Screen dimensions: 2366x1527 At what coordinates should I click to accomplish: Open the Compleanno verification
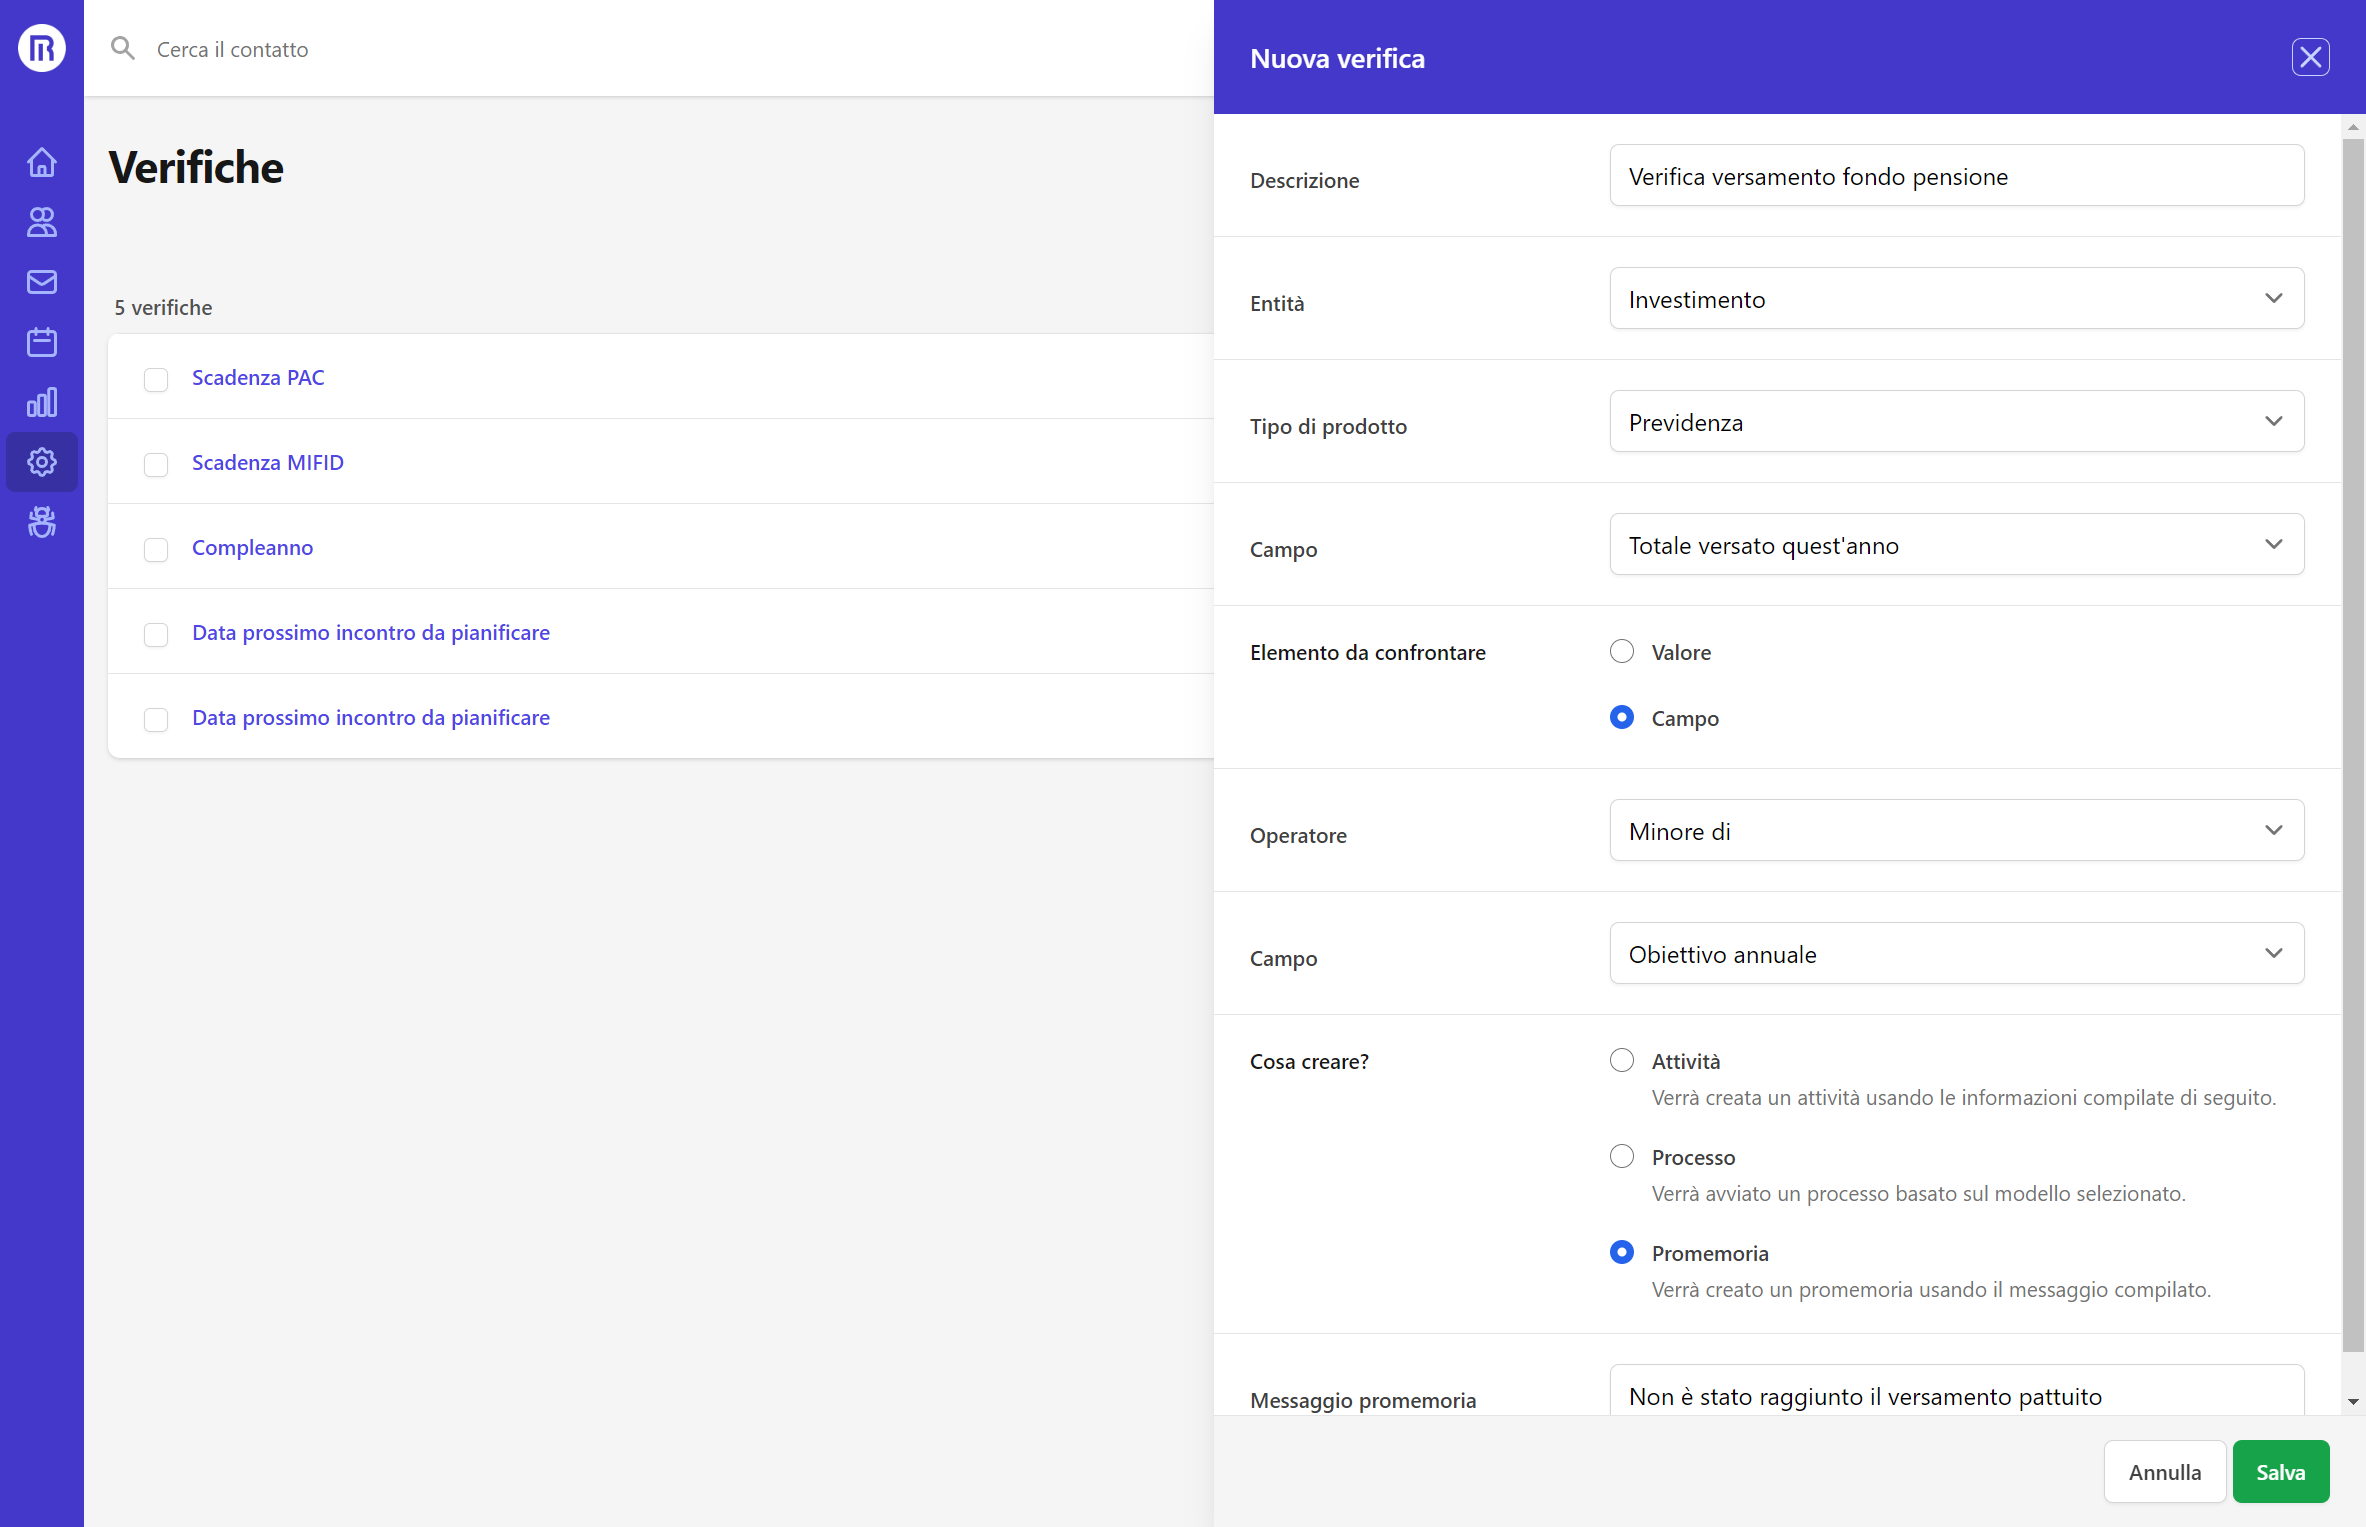click(x=252, y=547)
